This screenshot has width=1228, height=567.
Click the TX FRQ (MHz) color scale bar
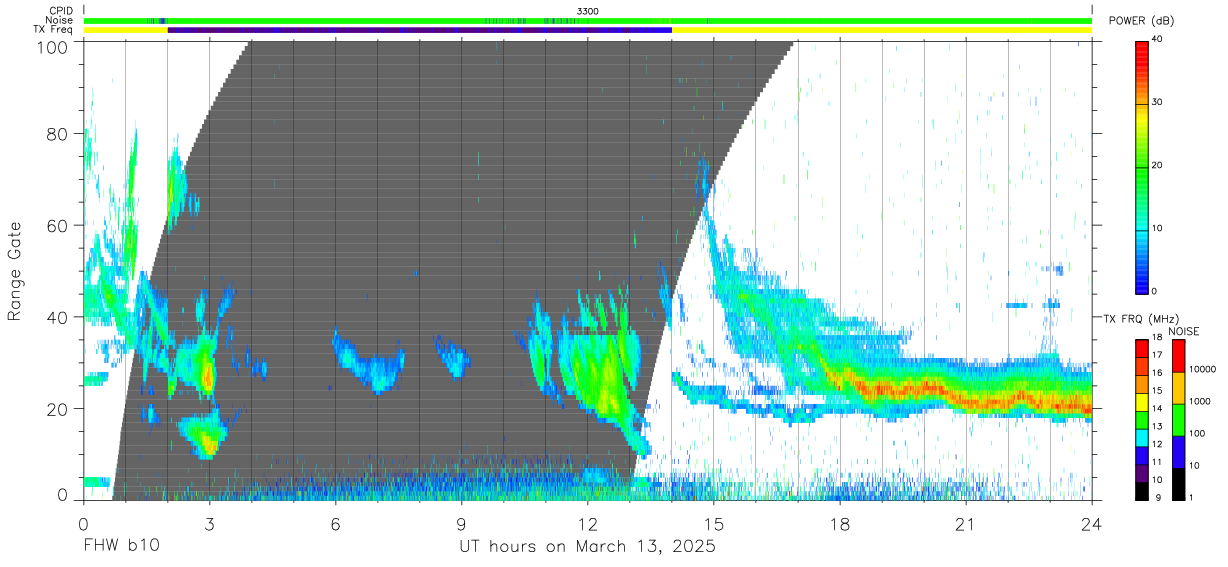(1142, 420)
